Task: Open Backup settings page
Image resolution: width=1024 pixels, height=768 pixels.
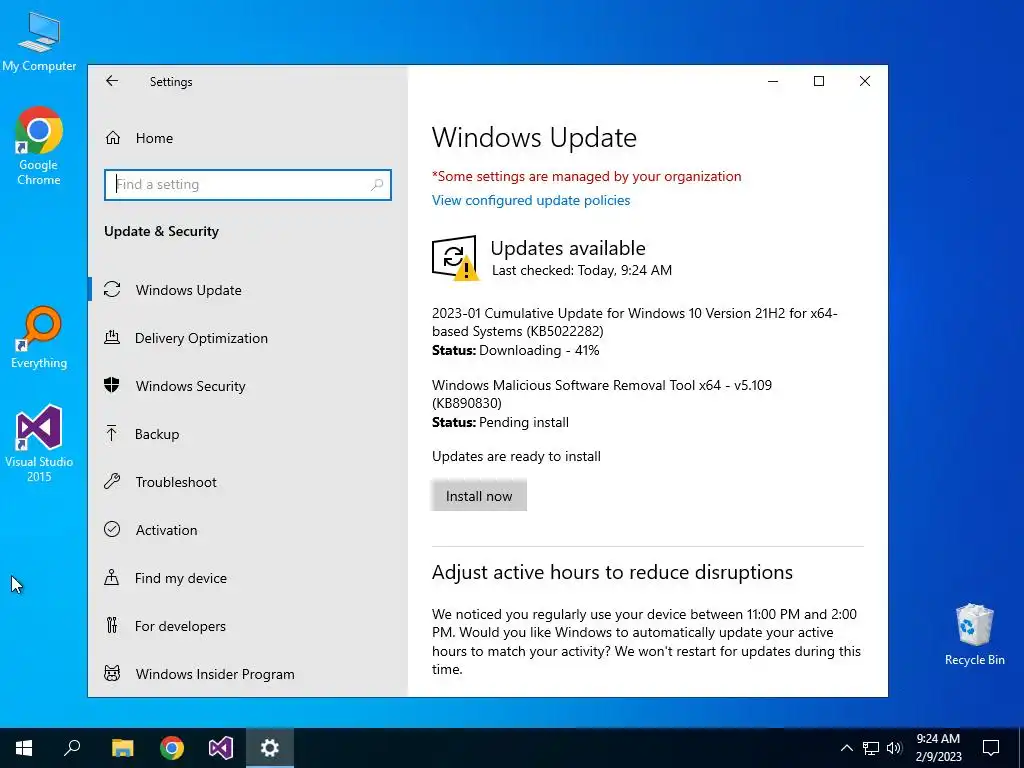Action: [157, 434]
